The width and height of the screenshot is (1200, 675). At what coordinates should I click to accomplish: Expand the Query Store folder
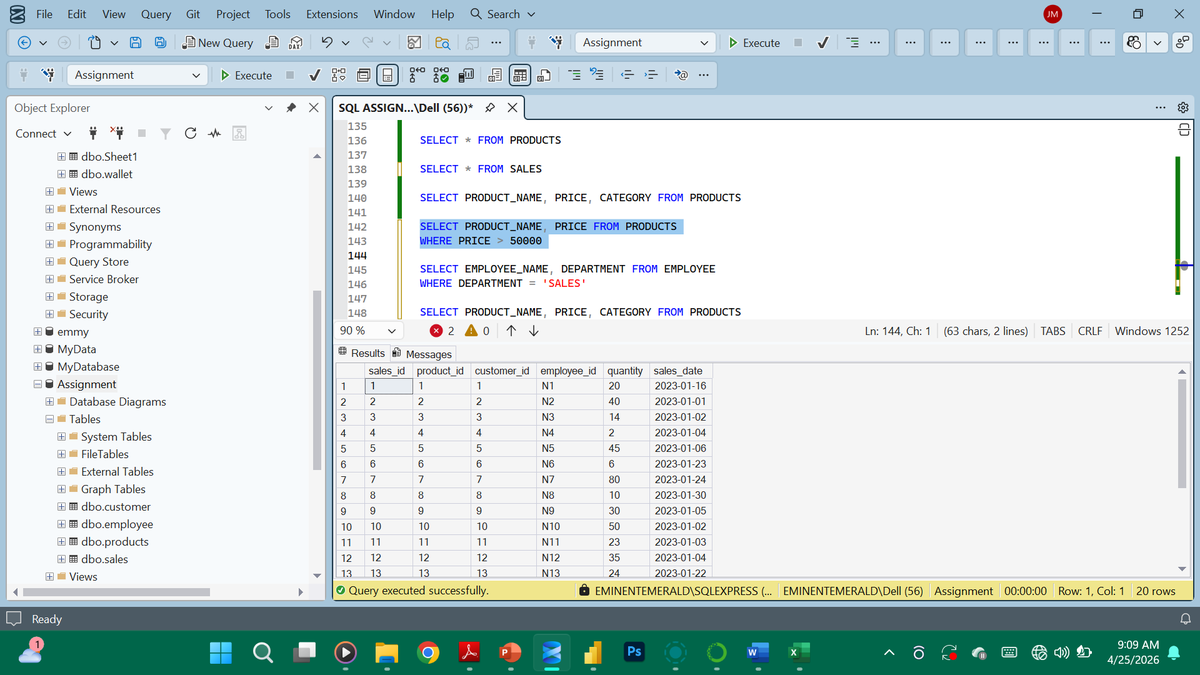(x=50, y=262)
